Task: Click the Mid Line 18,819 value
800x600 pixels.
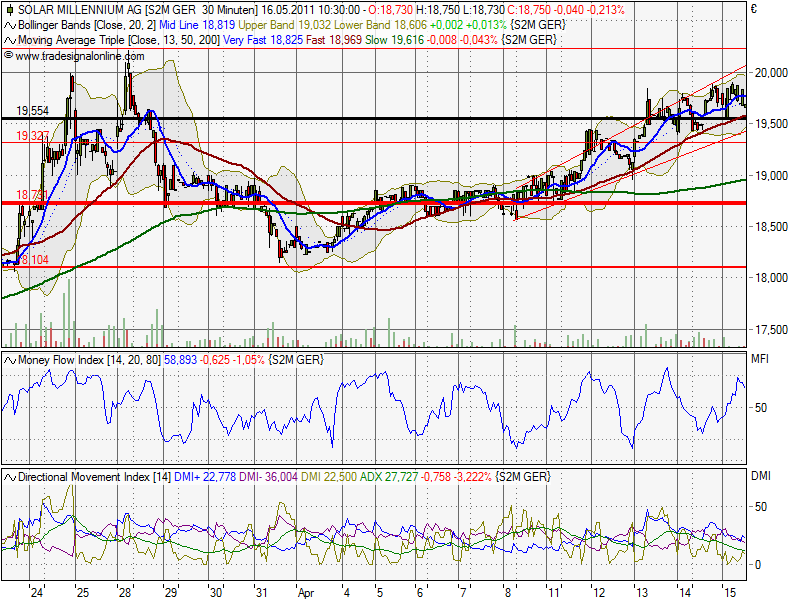Action: coord(197,25)
